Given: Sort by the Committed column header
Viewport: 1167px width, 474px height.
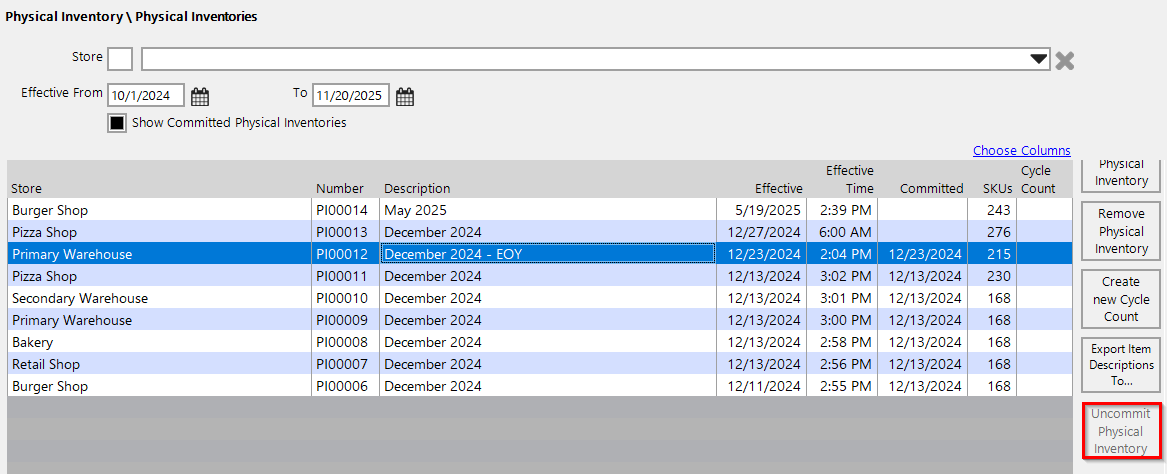Looking at the screenshot, I should (931, 188).
